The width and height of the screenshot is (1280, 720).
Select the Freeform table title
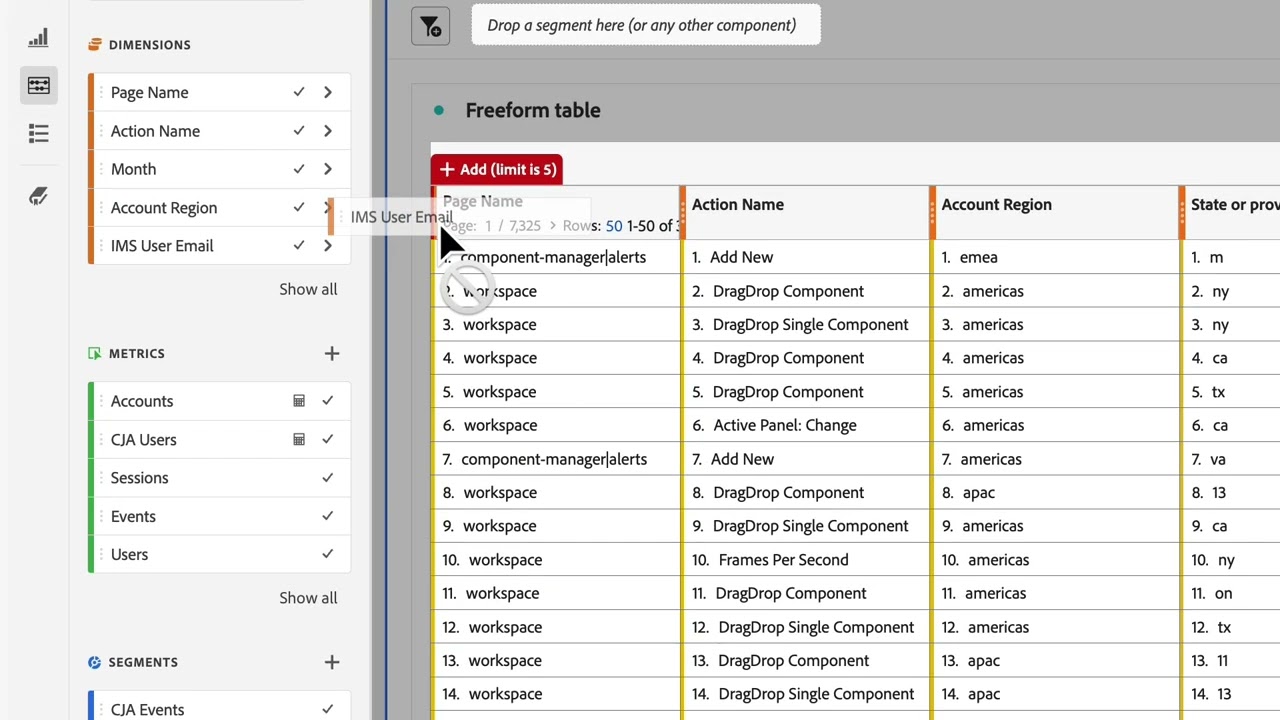pos(533,110)
